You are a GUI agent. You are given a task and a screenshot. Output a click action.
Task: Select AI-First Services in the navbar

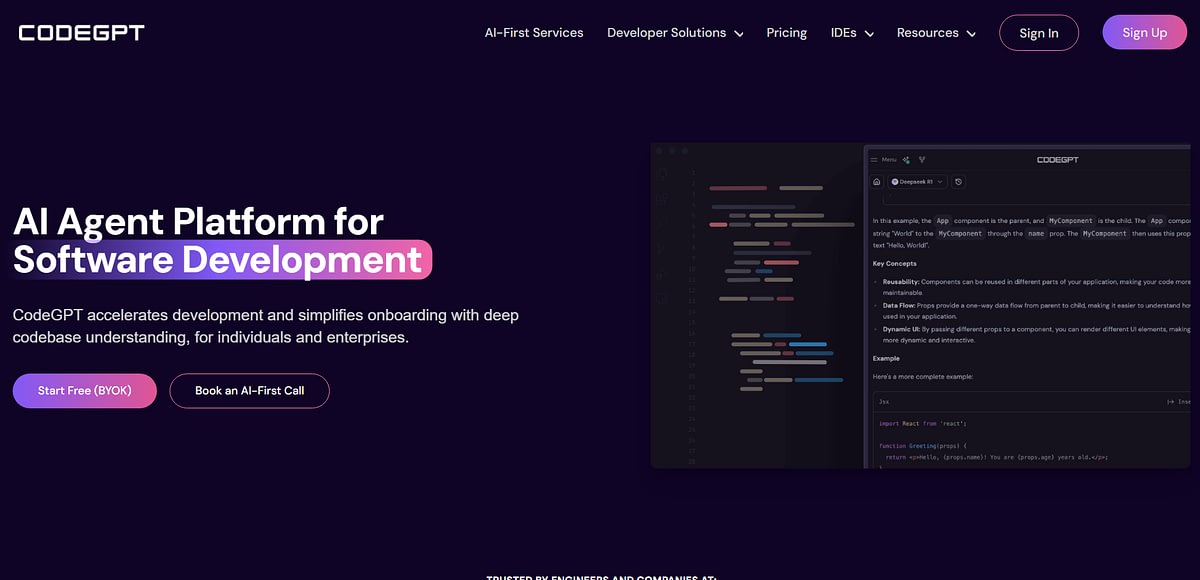(534, 32)
